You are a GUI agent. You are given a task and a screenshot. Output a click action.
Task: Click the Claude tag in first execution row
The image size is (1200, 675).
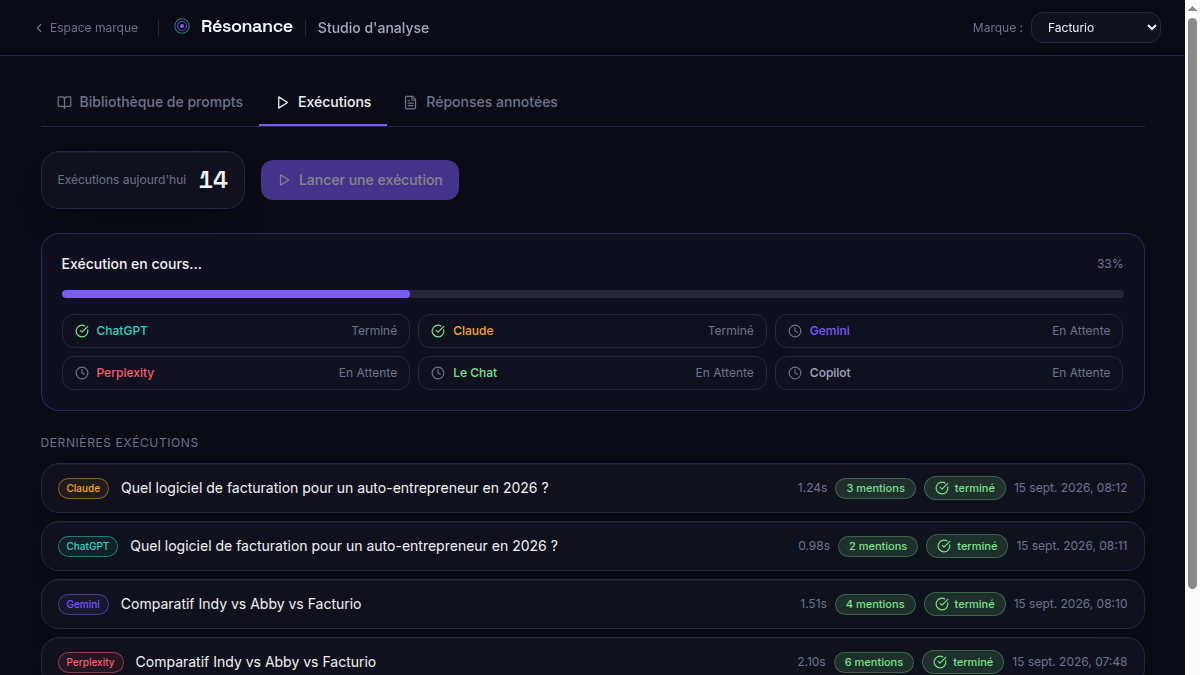coord(83,488)
